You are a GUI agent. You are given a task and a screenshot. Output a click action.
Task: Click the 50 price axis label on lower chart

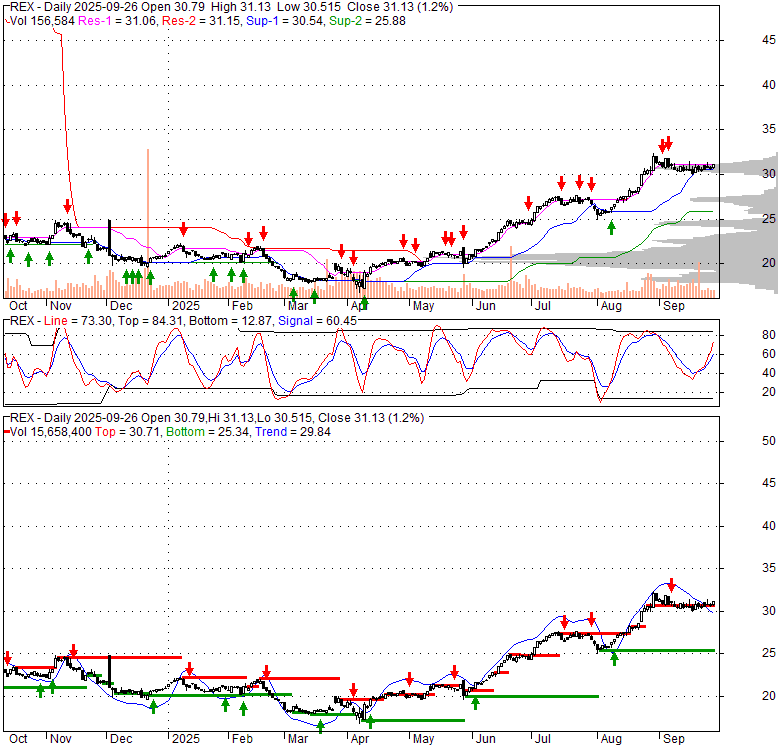(x=769, y=441)
